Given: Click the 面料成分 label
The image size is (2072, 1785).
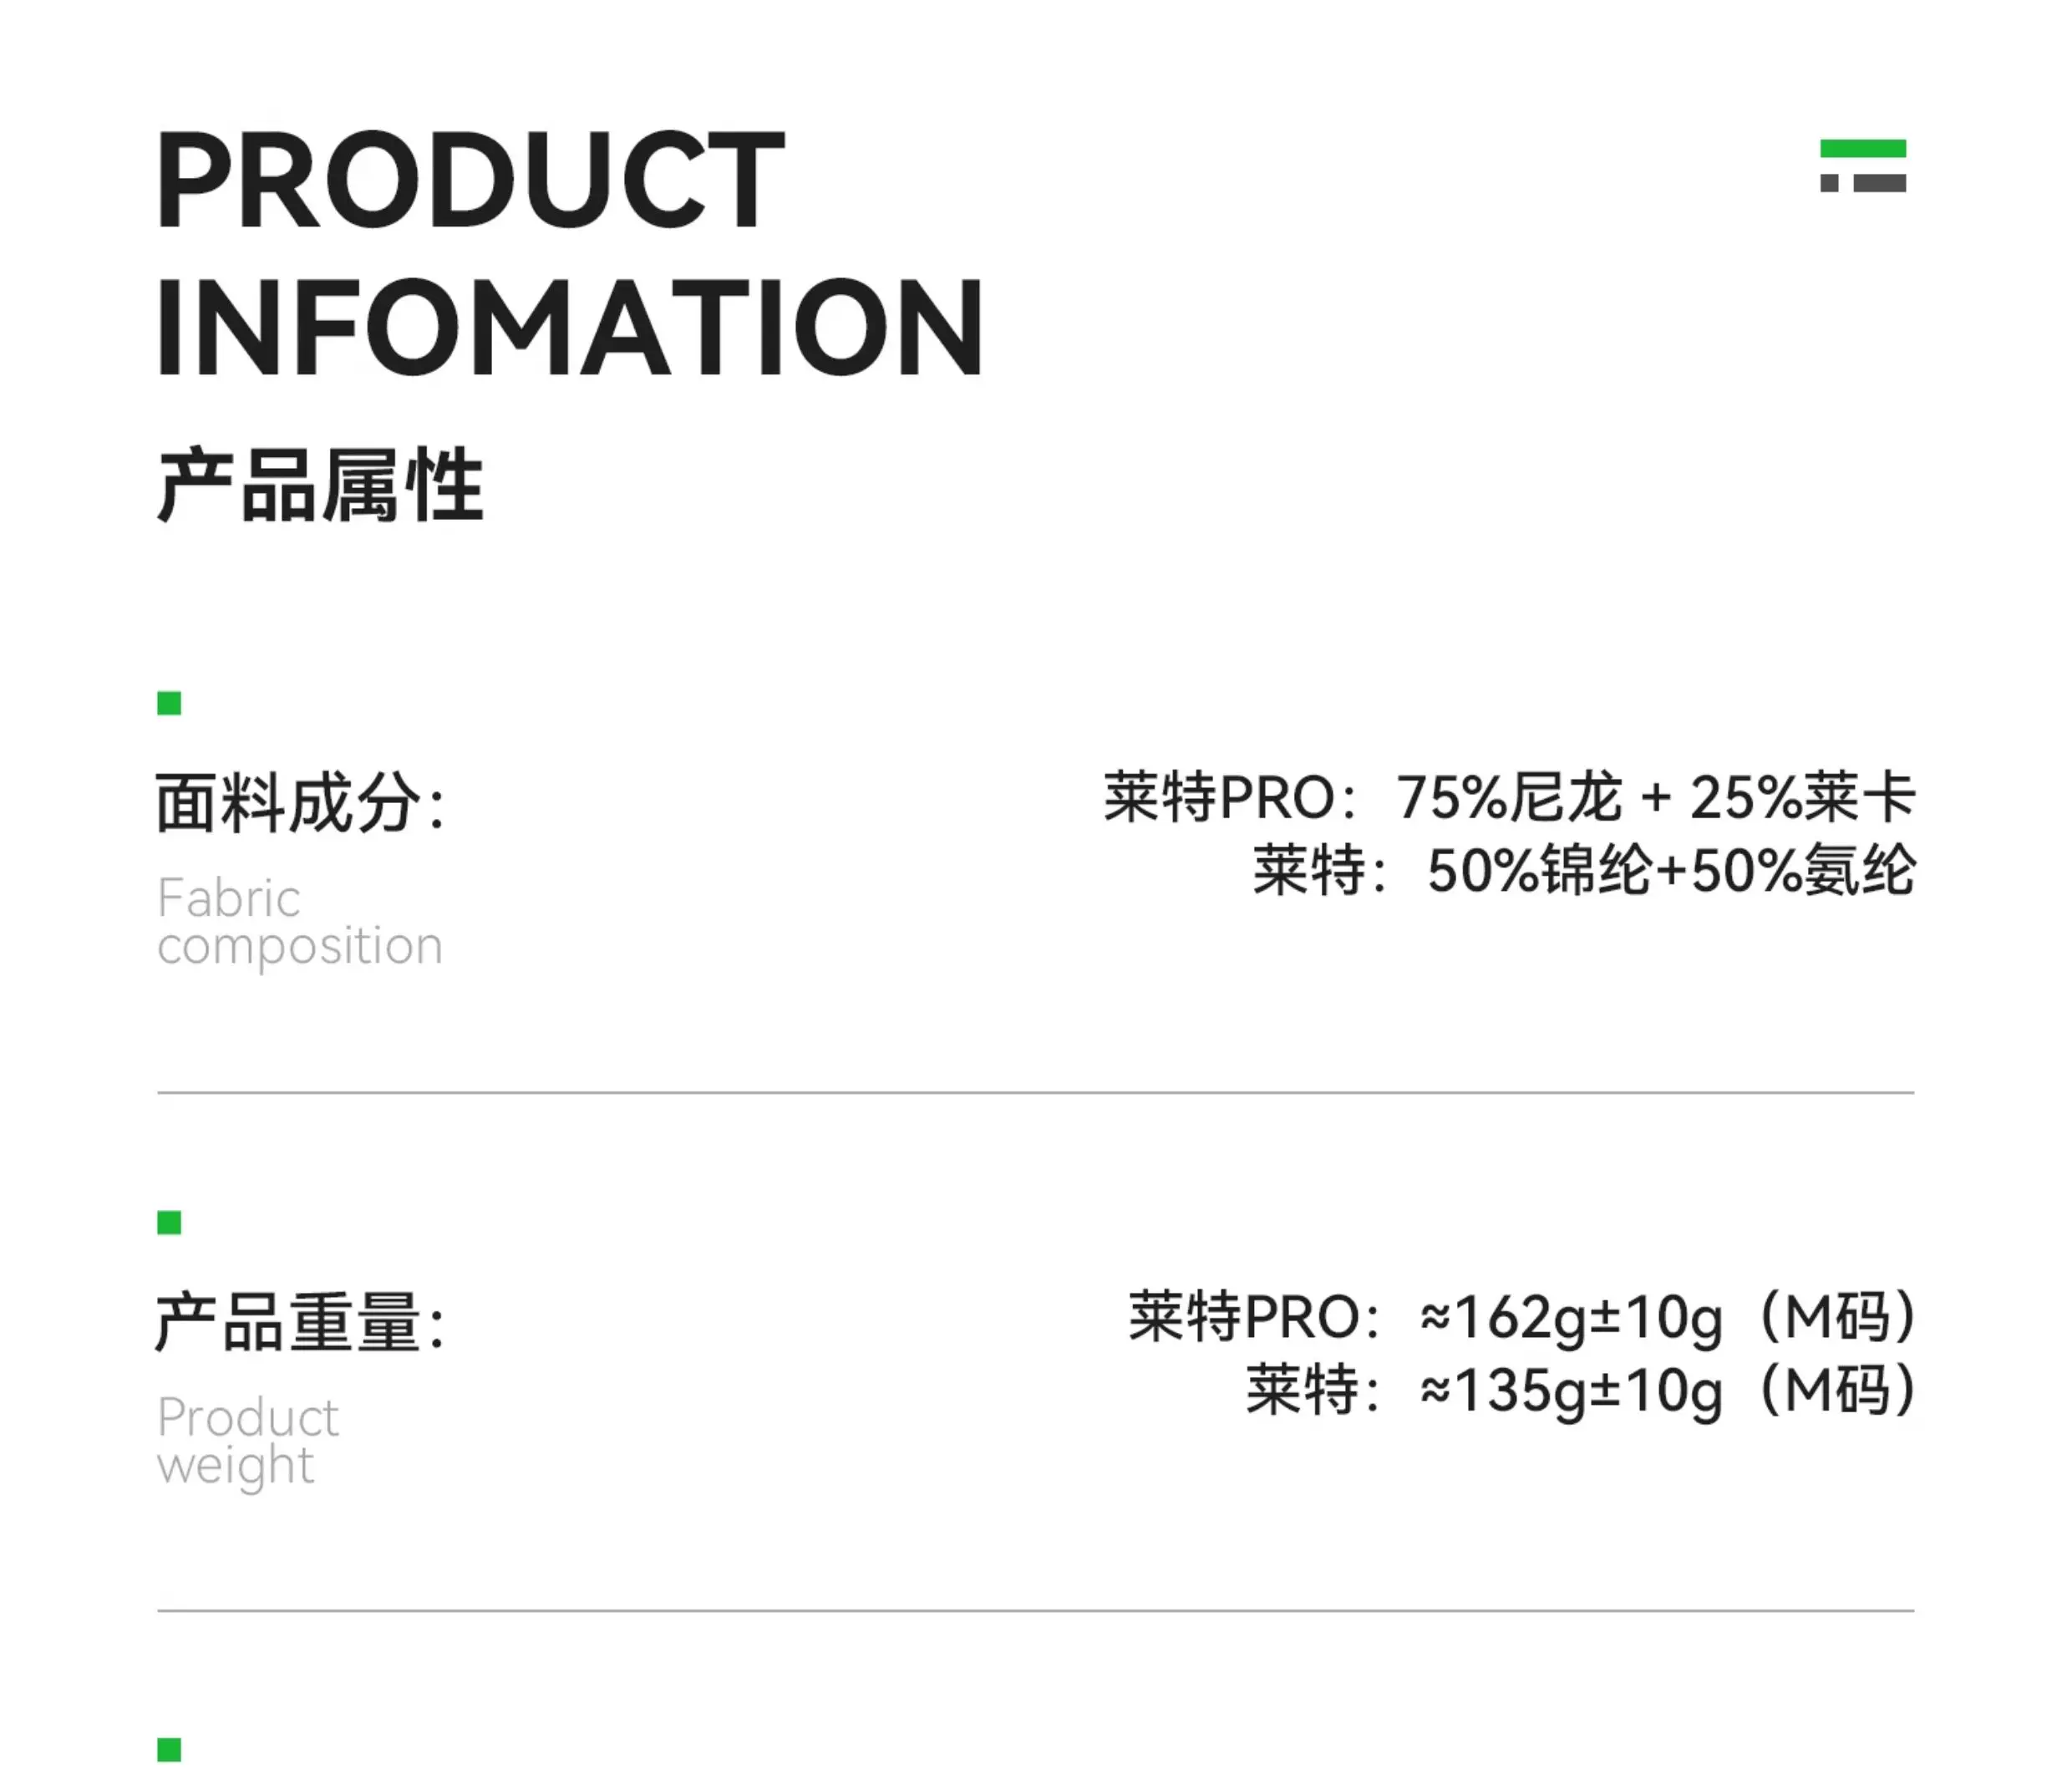Looking at the screenshot, I should point(300,803).
